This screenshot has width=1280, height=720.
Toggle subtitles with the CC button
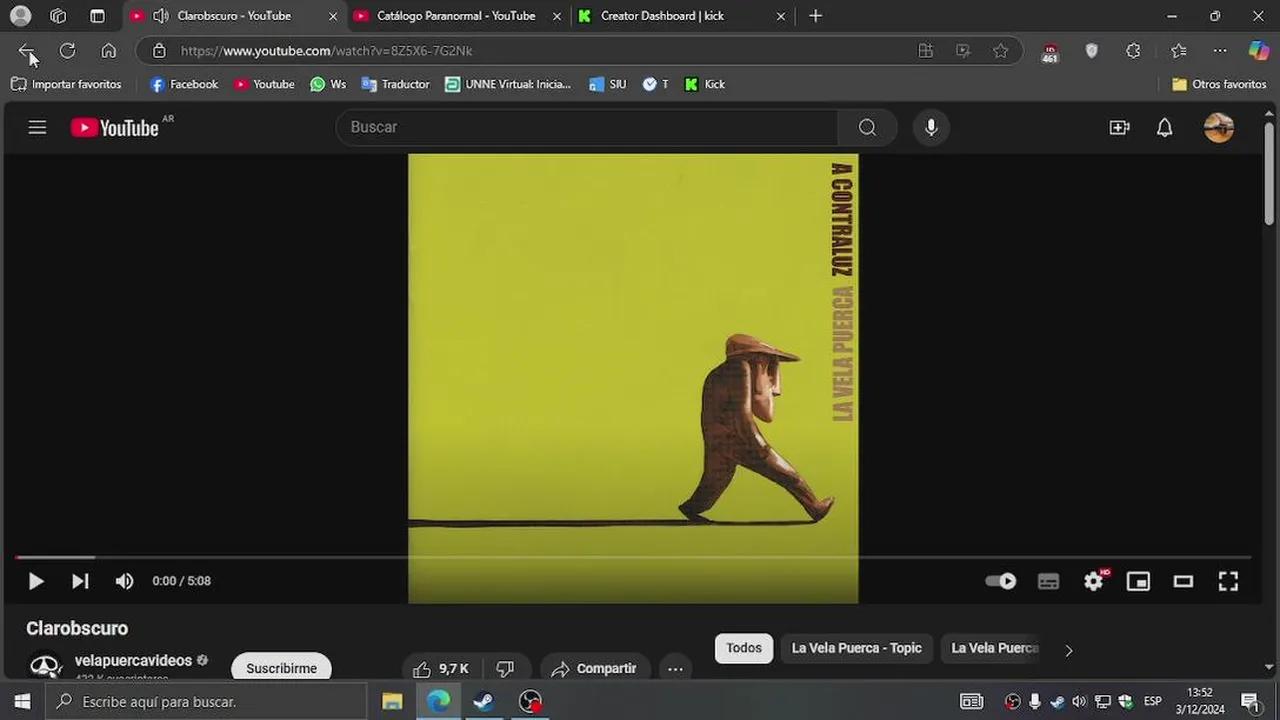[1048, 581]
